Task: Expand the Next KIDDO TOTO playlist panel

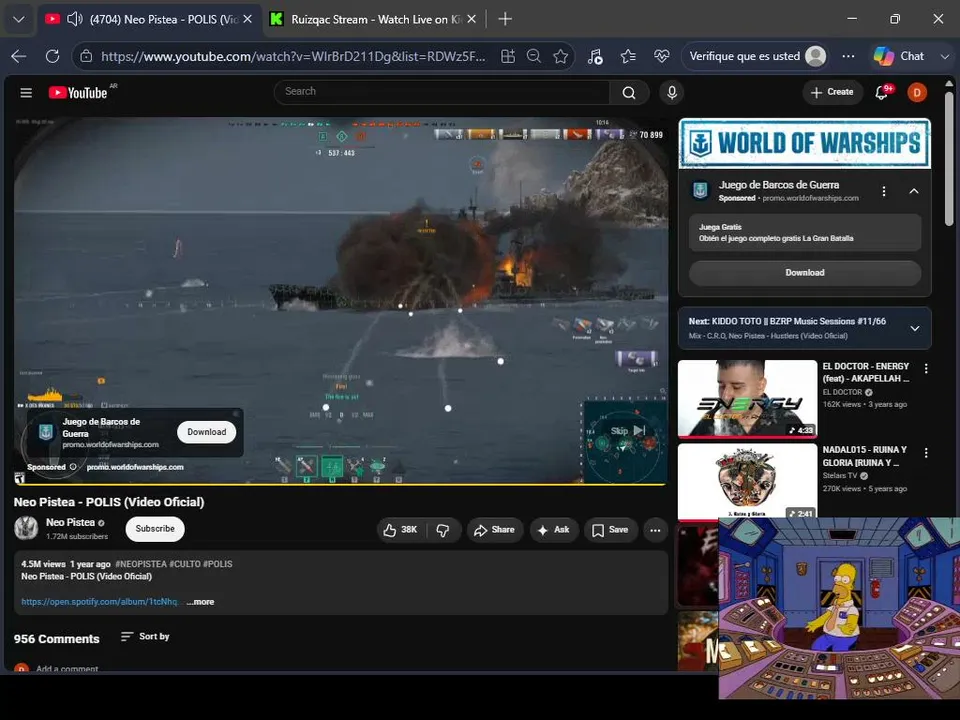Action: point(915,328)
